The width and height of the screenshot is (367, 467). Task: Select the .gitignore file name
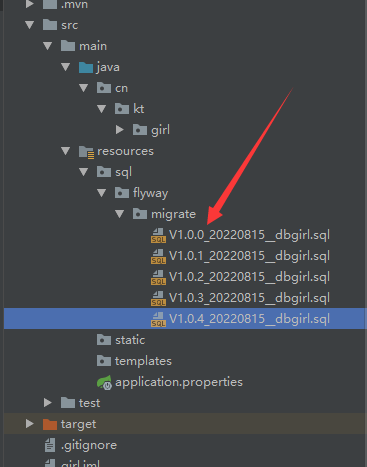click(89, 445)
